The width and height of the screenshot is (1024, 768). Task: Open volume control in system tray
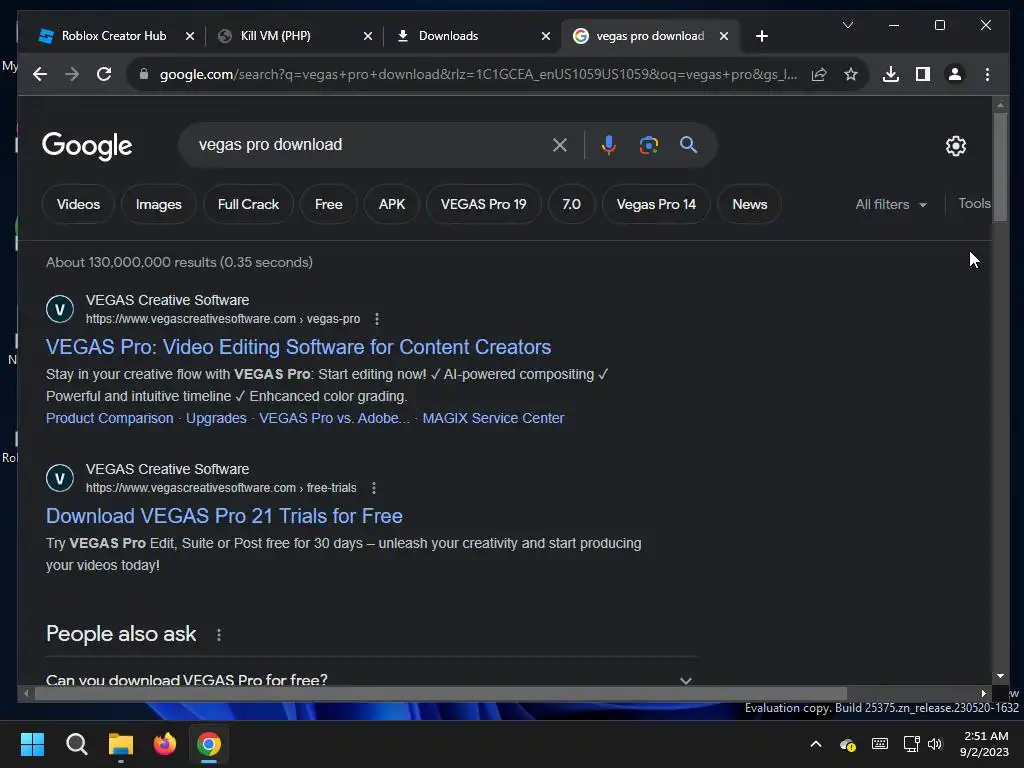point(935,744)
